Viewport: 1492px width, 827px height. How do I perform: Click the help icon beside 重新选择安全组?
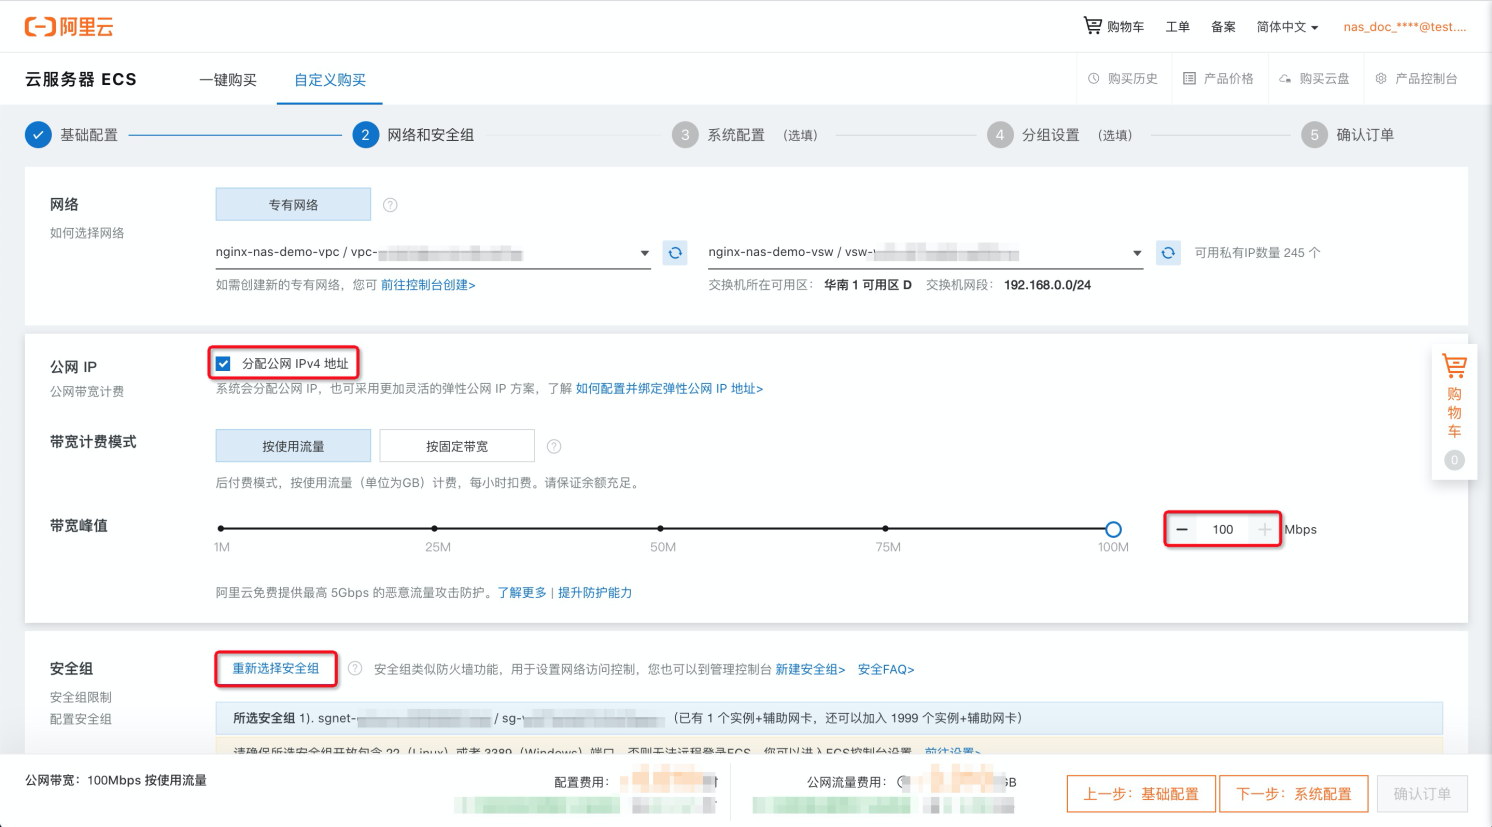pyautogui.click(x=355, y=669)
